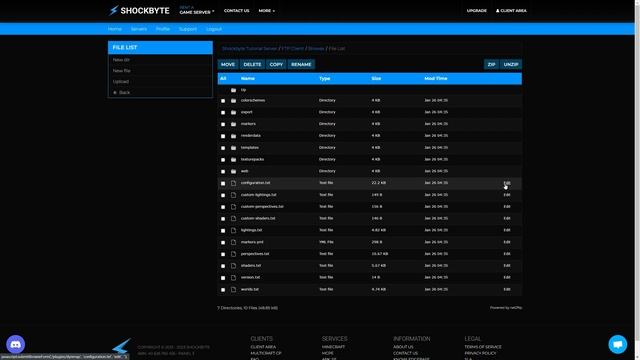The height and width of the screenshot is (360, 640).
Task: Mark the markers.yml checkbox
Action: (223, 243)
